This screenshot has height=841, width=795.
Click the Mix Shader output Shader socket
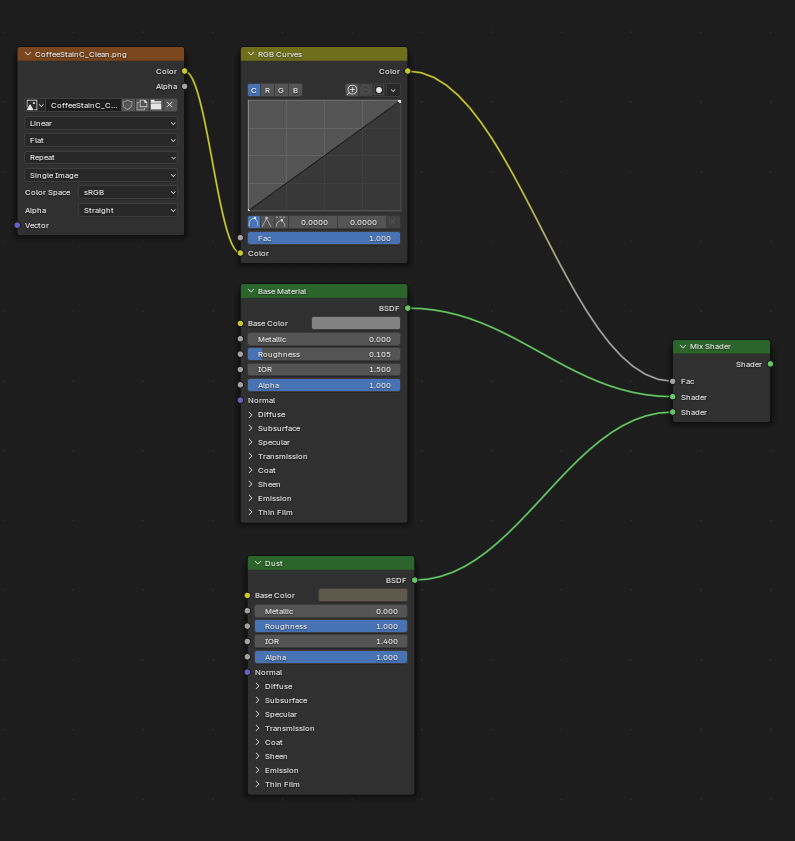click(x=770, y=364)
